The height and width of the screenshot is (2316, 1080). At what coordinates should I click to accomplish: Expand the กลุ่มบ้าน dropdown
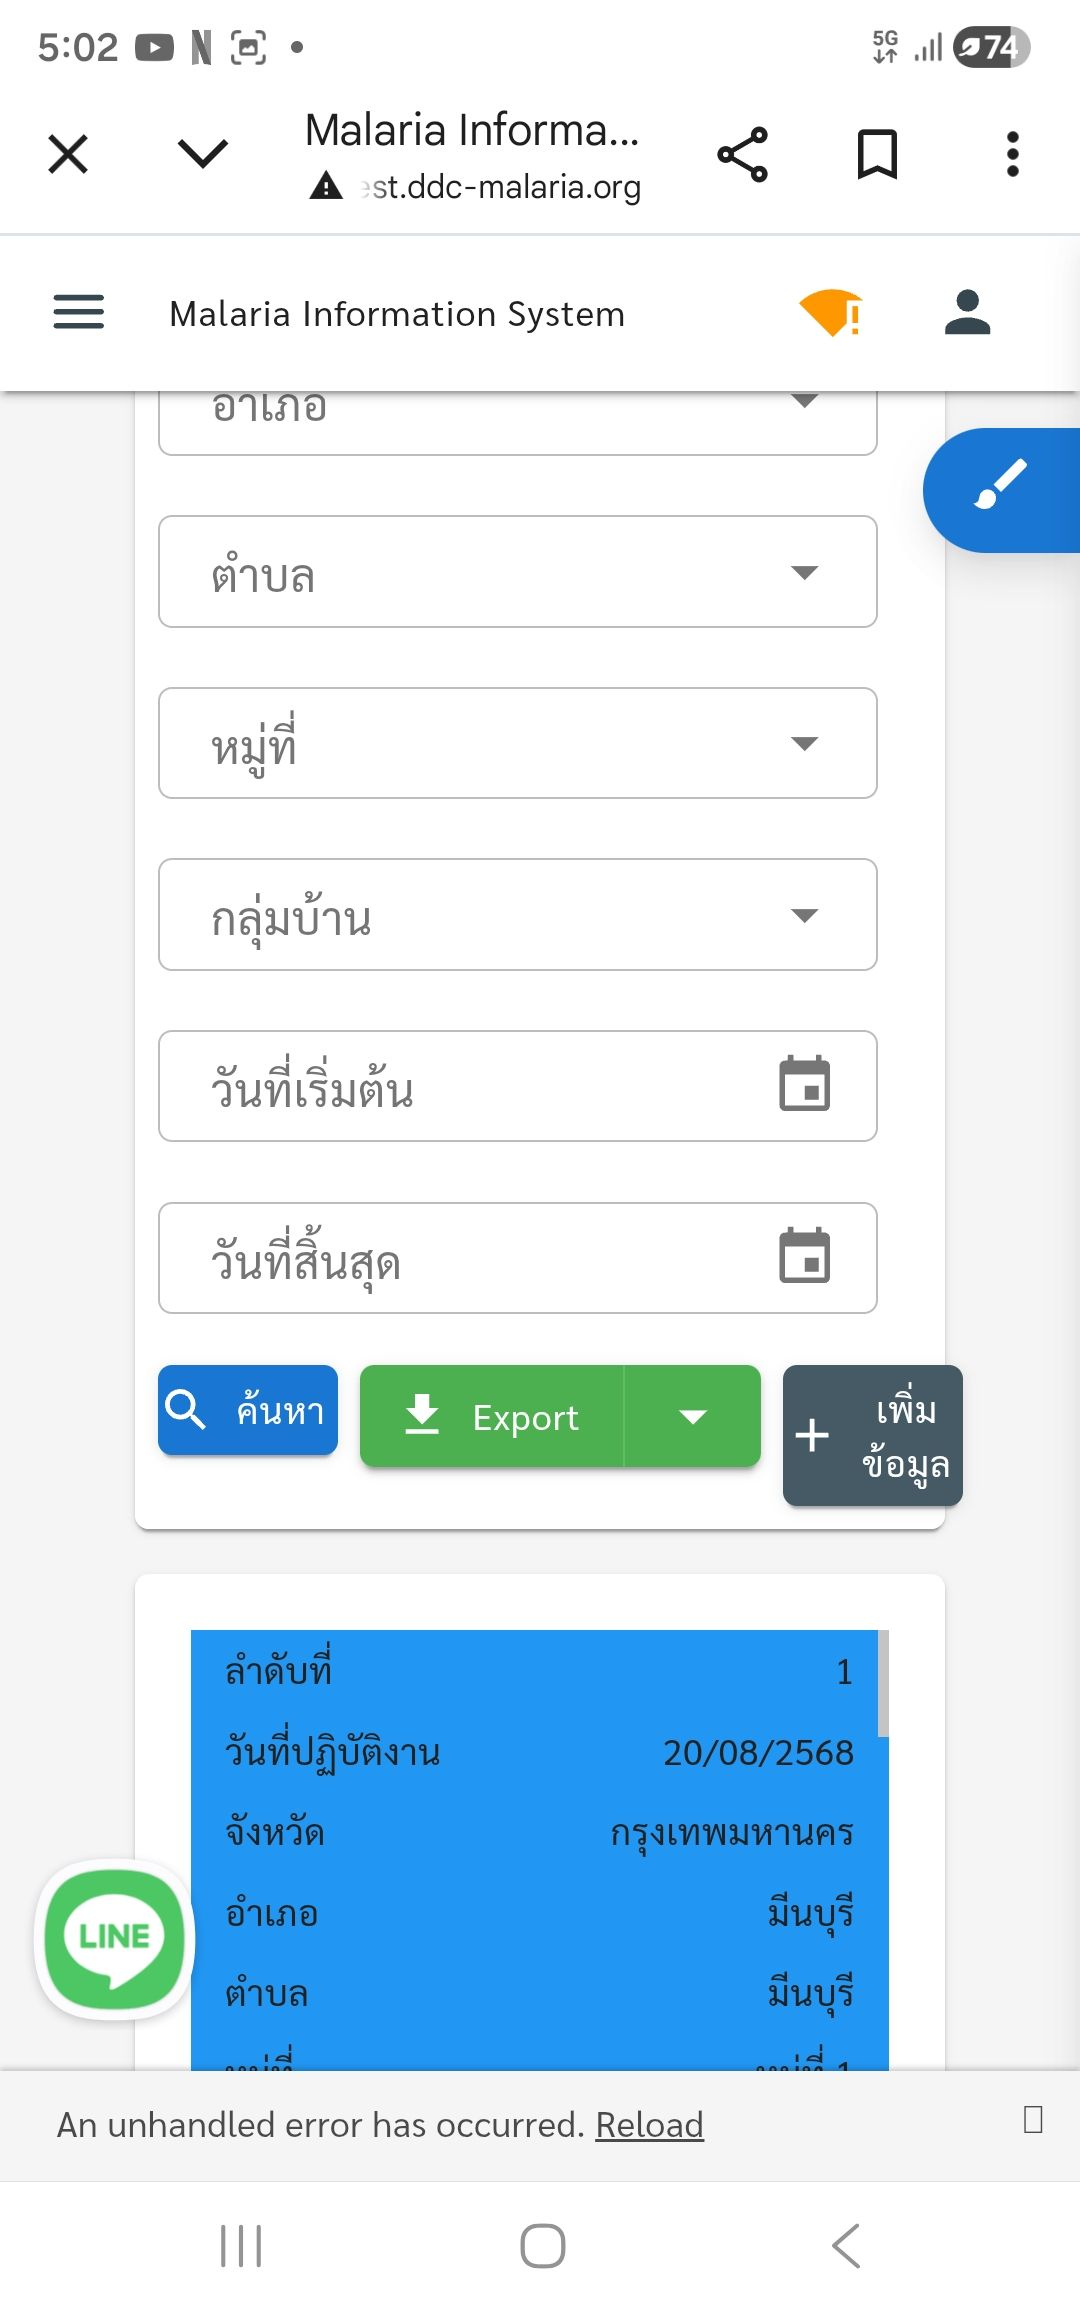click(804, 915)
